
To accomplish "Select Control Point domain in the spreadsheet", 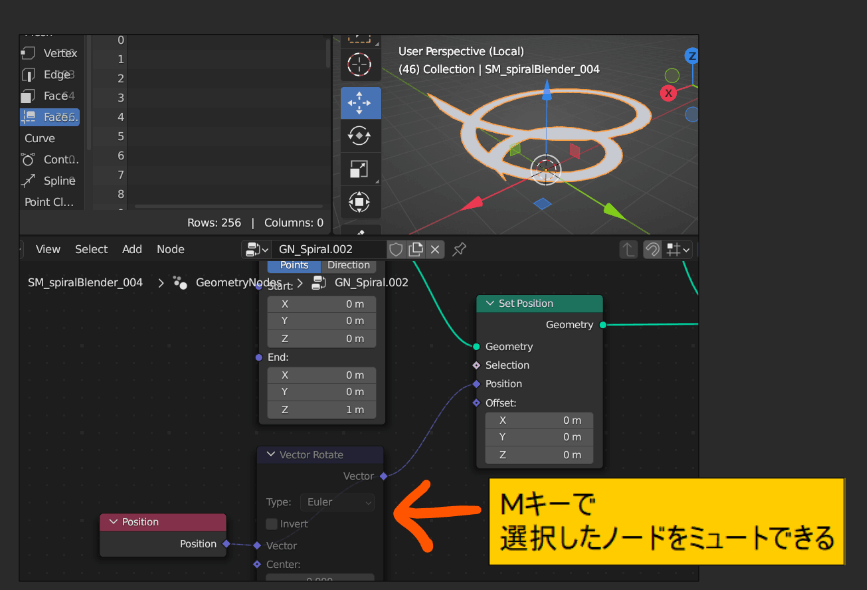I will (50, 159).
